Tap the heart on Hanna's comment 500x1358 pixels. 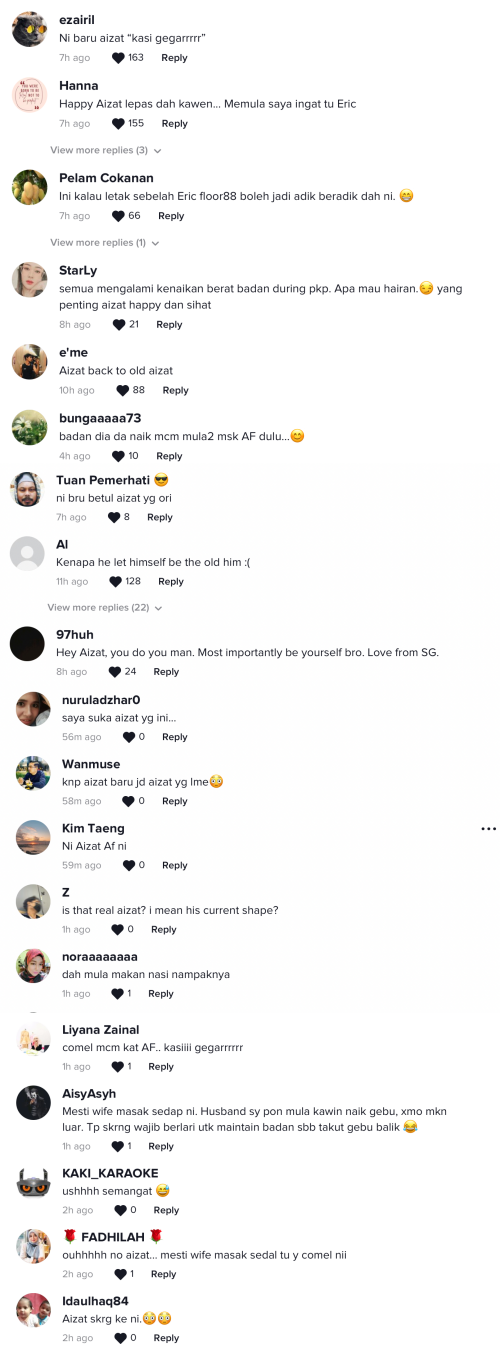coord(118,124)
